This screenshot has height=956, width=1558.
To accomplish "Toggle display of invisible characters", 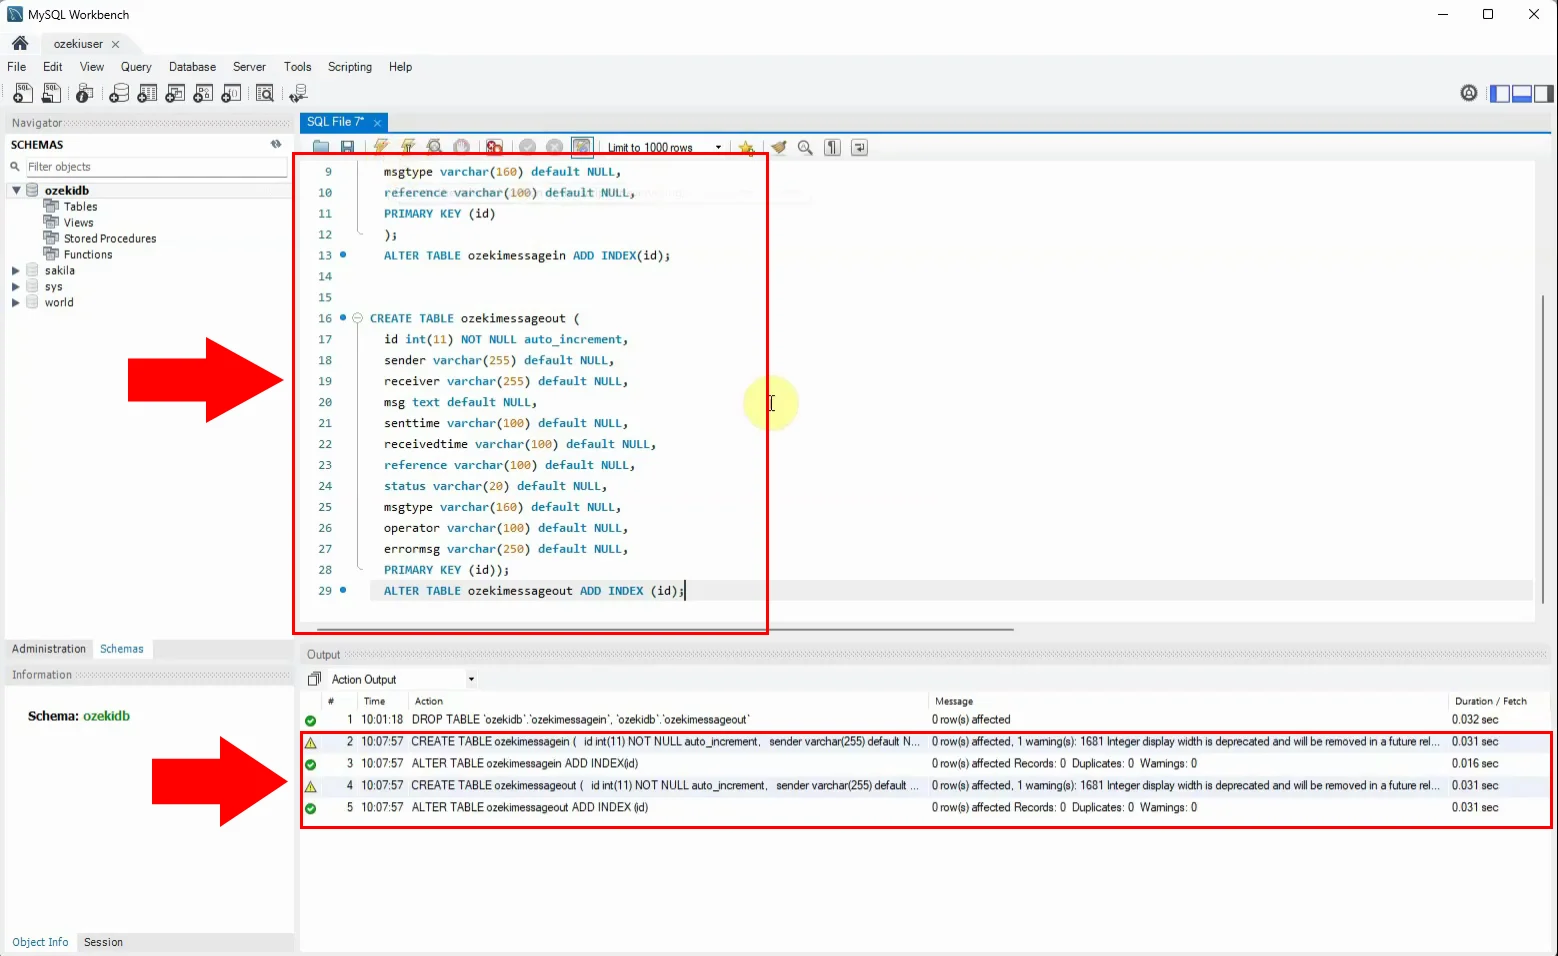I will (832, 147).
